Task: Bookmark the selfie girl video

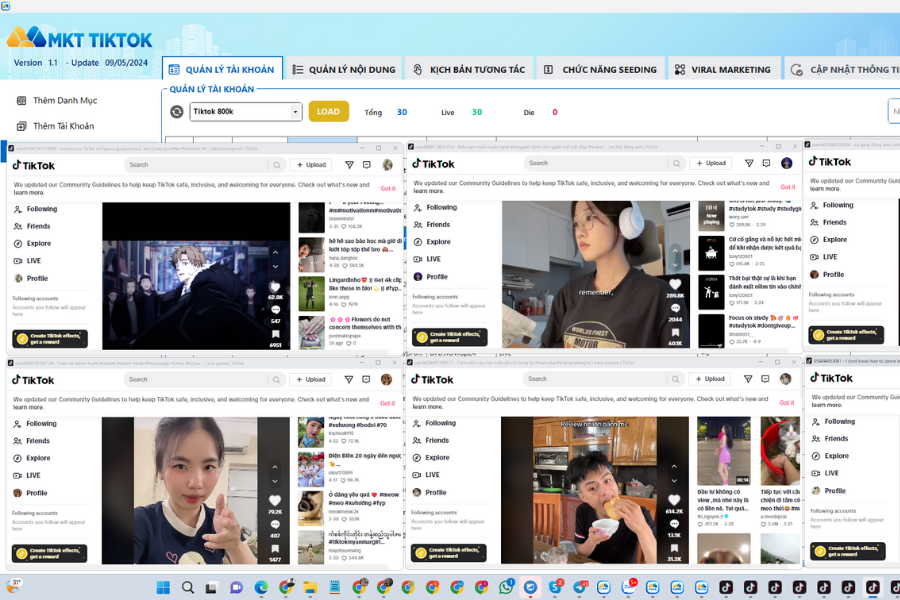Action: 275,548
